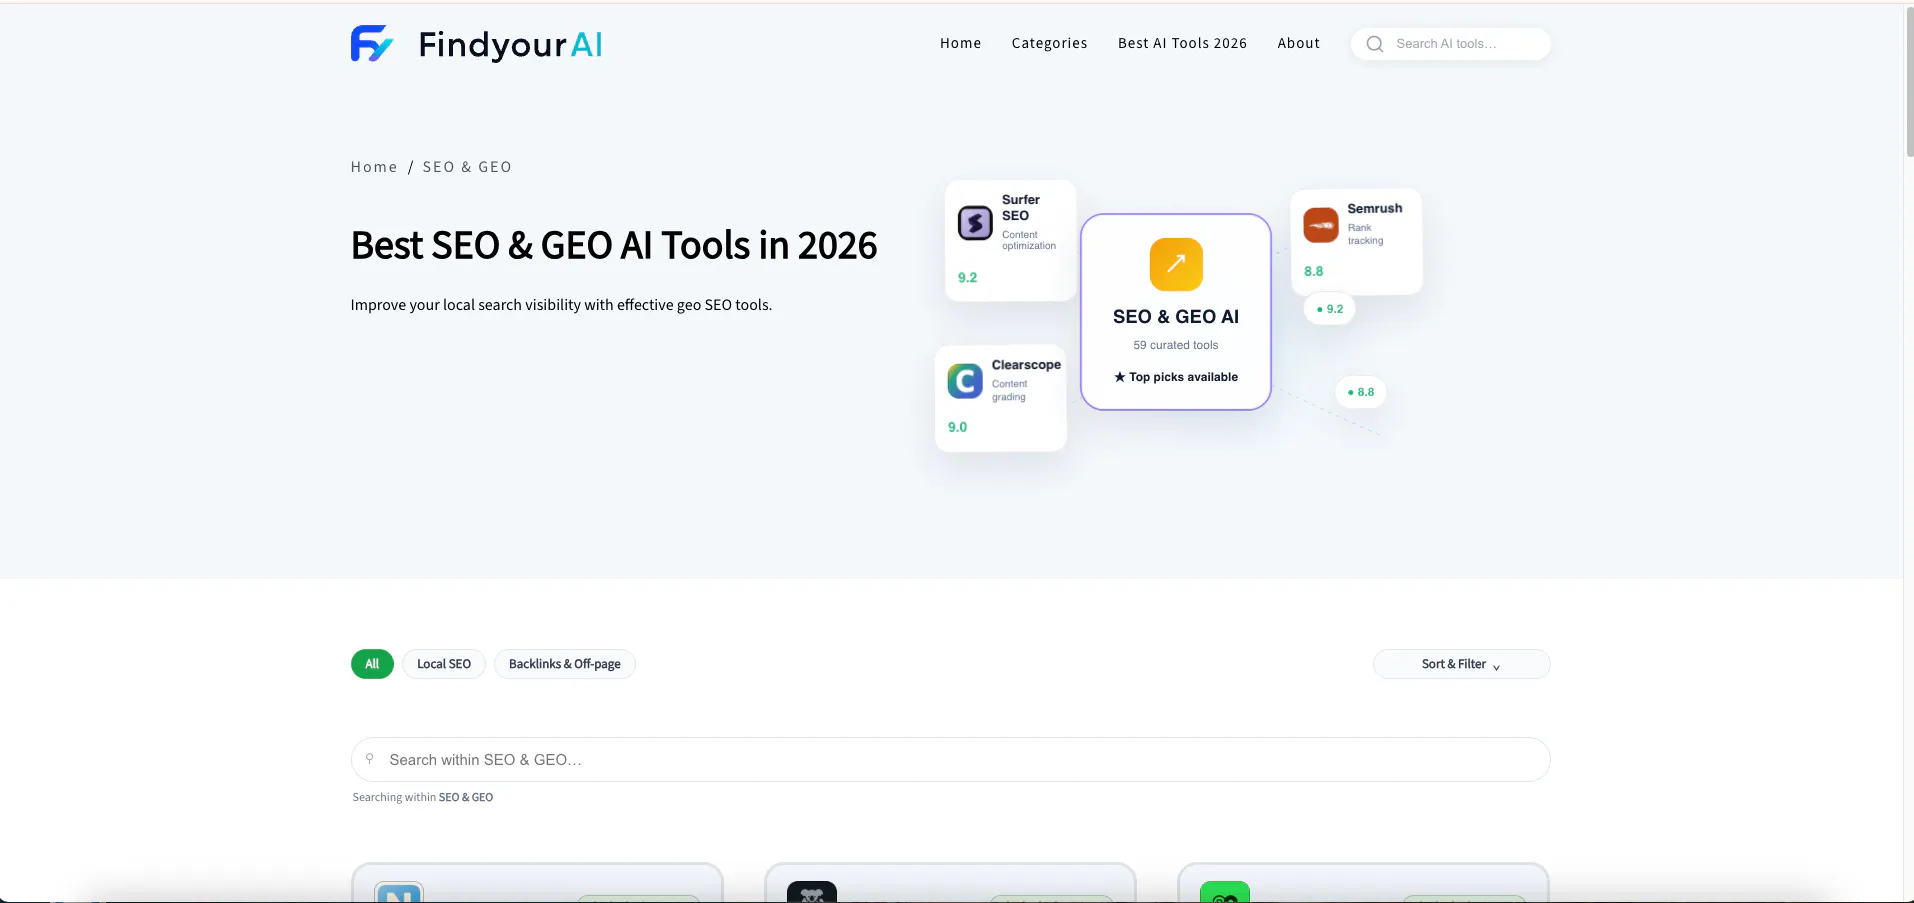Click the Rank tracking caption on Semrush card

coord(1365,234)
